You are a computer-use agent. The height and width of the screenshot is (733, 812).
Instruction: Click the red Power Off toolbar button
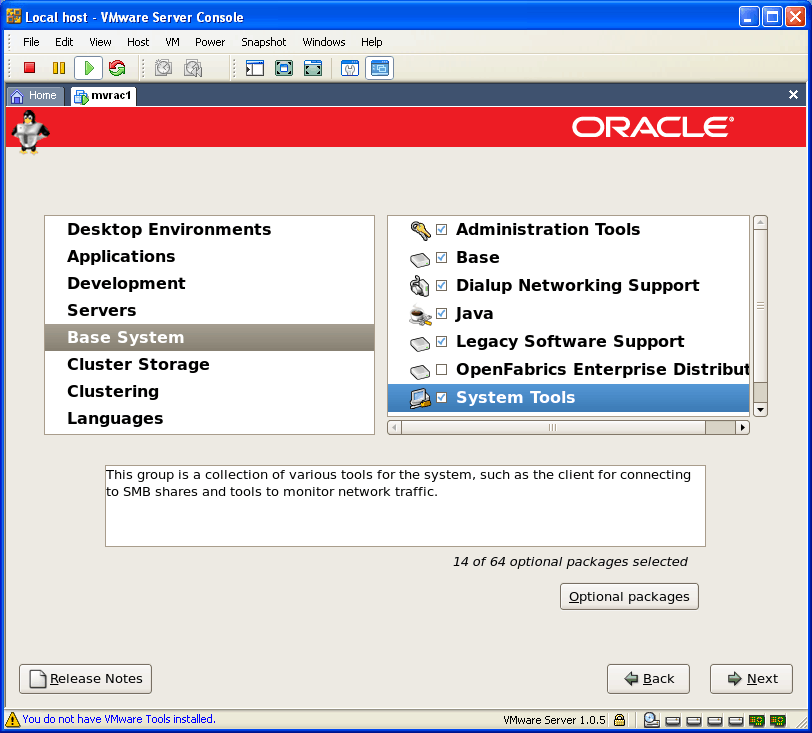coord(29,68)
